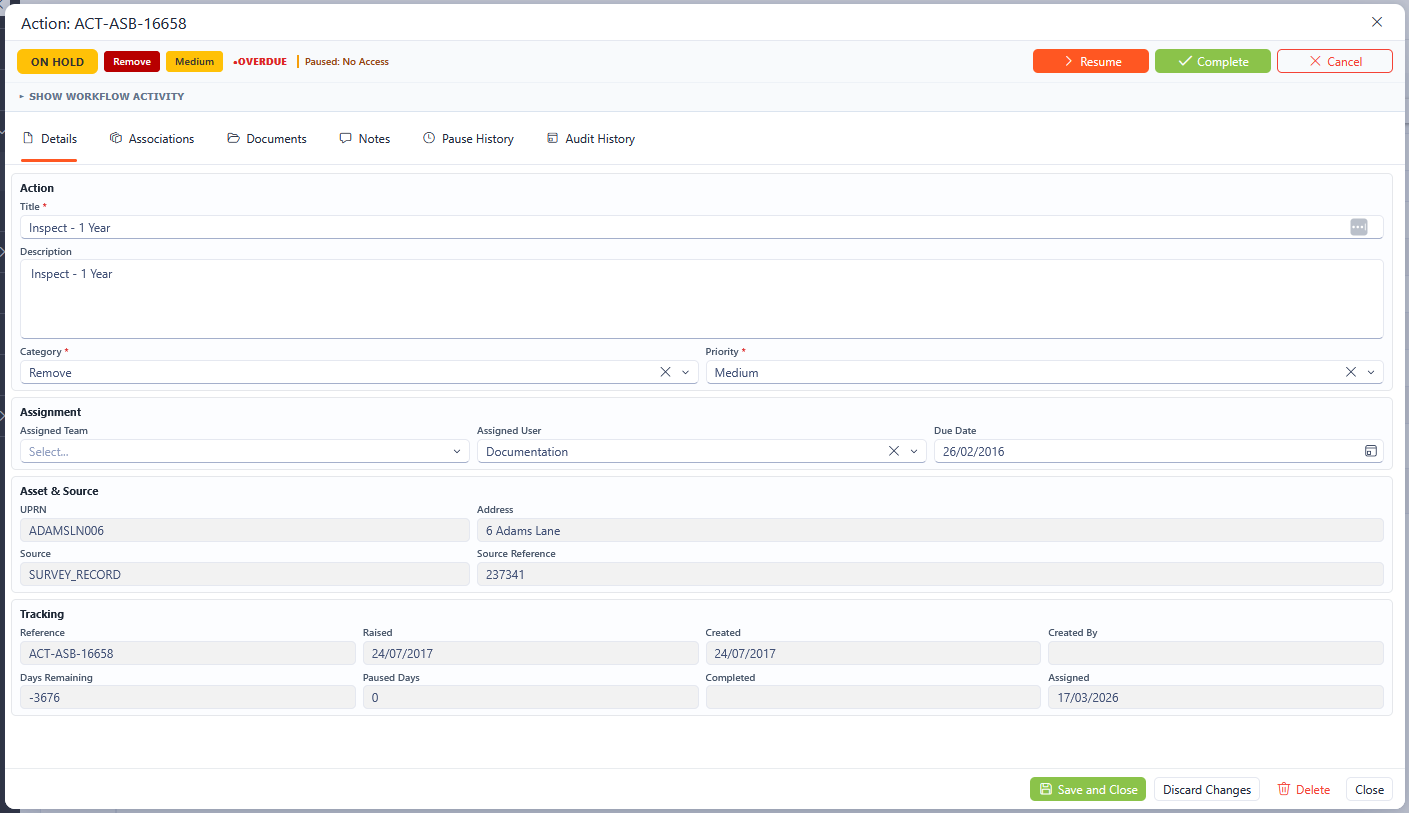1409x813 pixels.
Task: Click the trash Delete button
Action: pyautogui.click(x=1303, y=789)
